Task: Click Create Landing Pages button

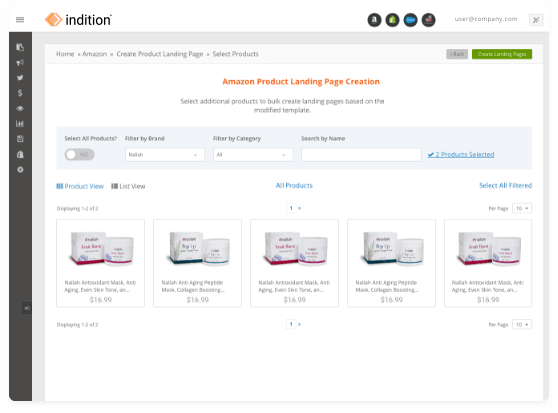Action: pos(502,54)
